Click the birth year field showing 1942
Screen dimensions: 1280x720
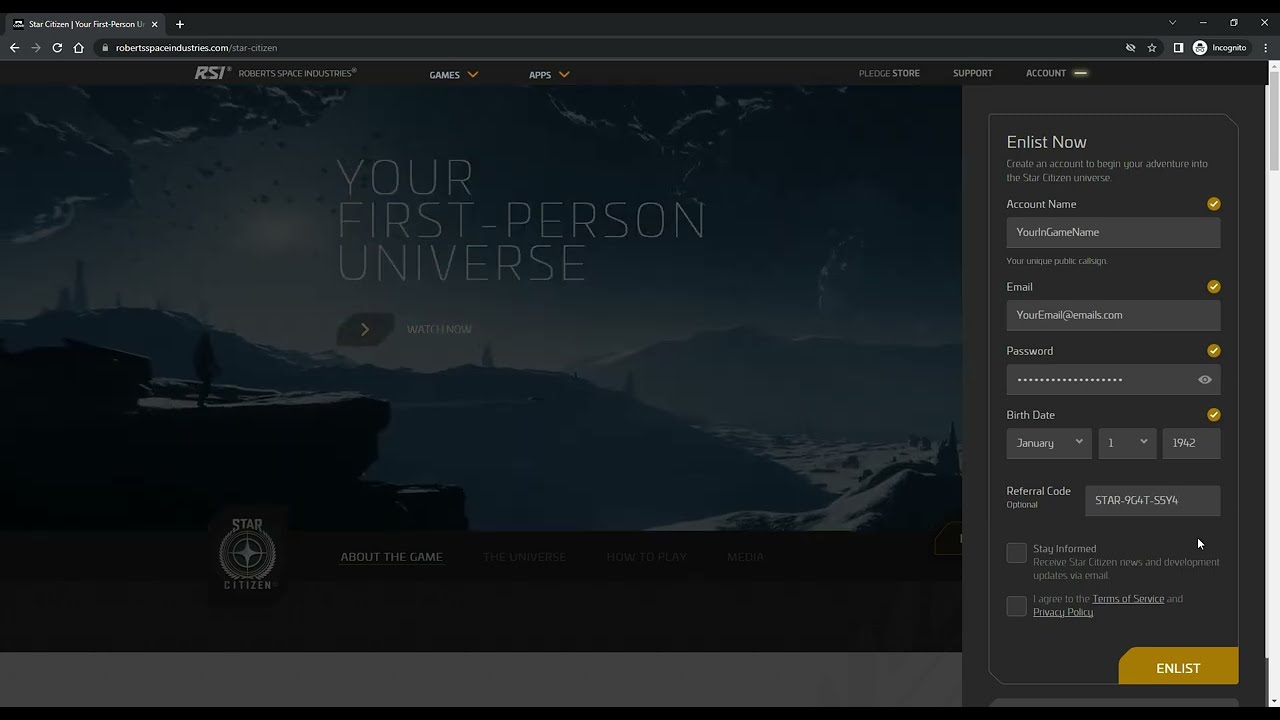[x=1191, y=443]
